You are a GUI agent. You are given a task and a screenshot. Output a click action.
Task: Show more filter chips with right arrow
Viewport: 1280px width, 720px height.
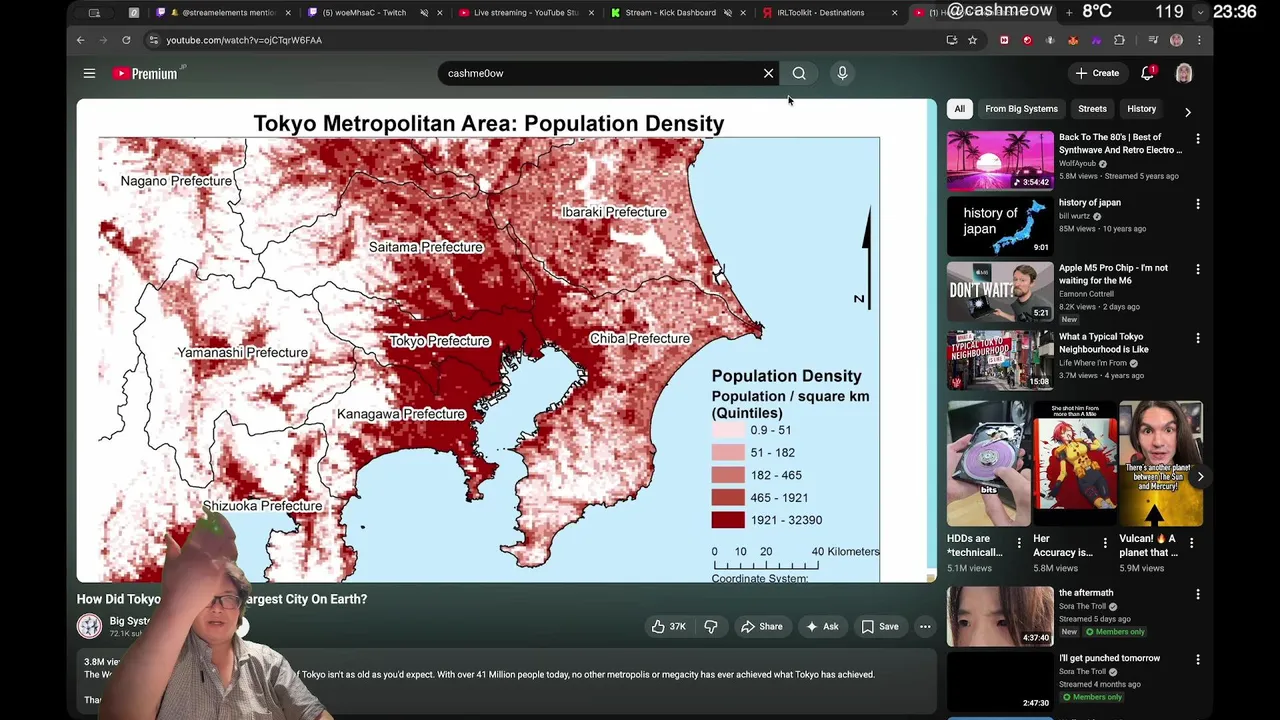pyautogui.click(x=1187, y=112)
